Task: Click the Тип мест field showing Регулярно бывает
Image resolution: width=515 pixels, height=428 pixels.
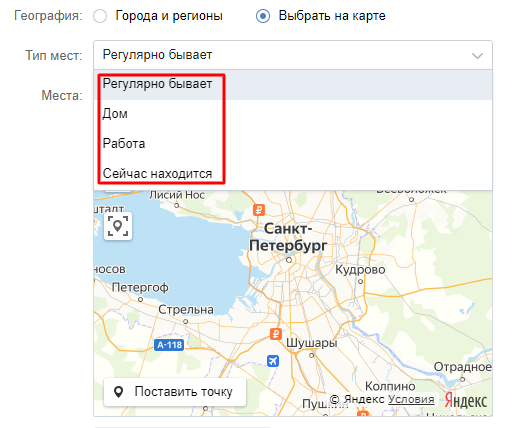Action: point(293,55)
